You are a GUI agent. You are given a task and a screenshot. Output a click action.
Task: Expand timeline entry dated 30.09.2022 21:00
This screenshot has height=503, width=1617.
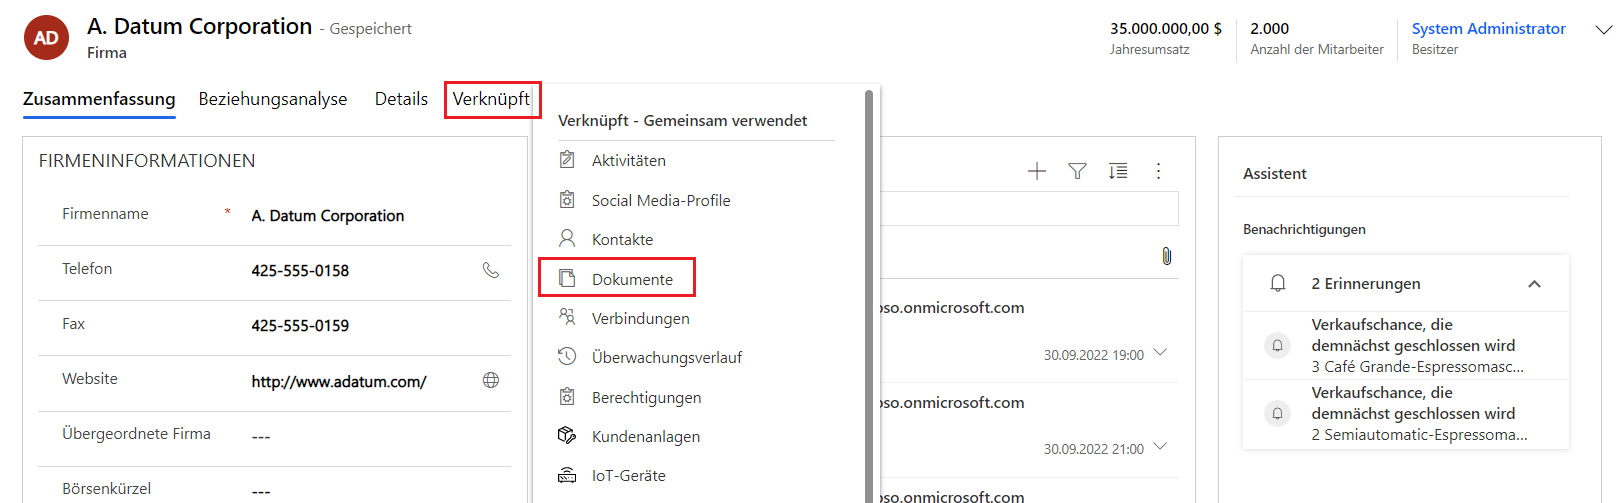[x=1160, y=447]
